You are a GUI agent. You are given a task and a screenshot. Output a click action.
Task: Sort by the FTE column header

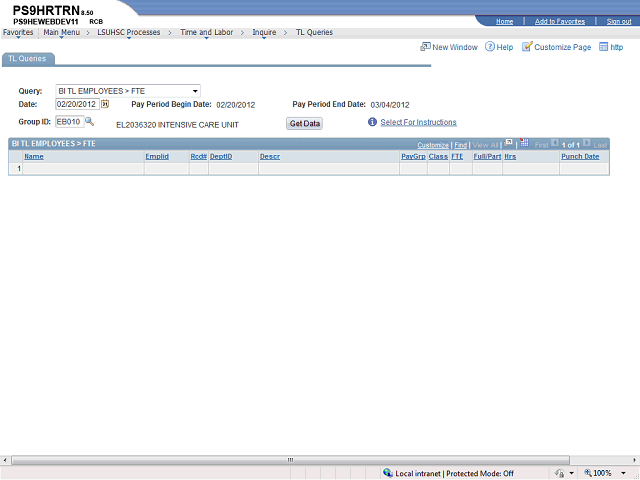coord(457,156)
